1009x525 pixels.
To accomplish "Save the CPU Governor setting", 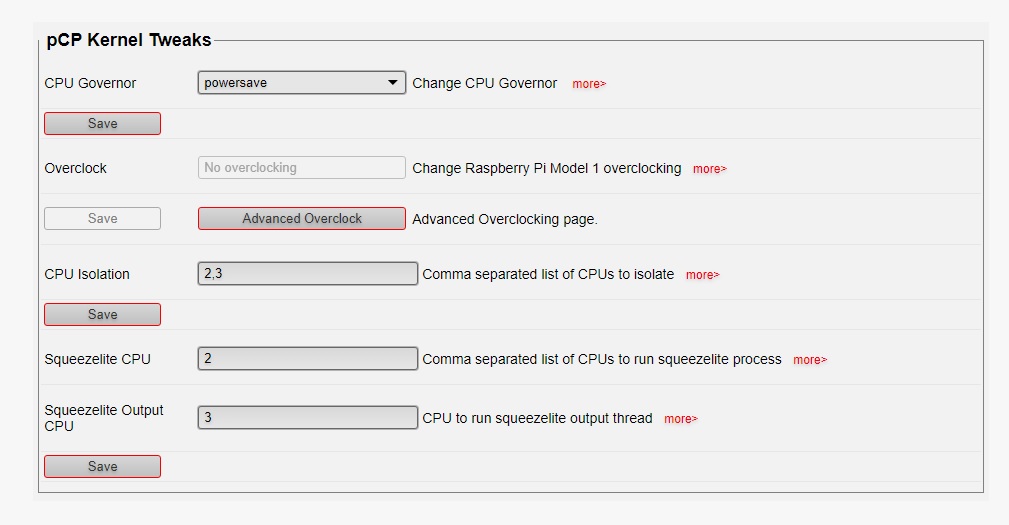I will coord(102,124).
